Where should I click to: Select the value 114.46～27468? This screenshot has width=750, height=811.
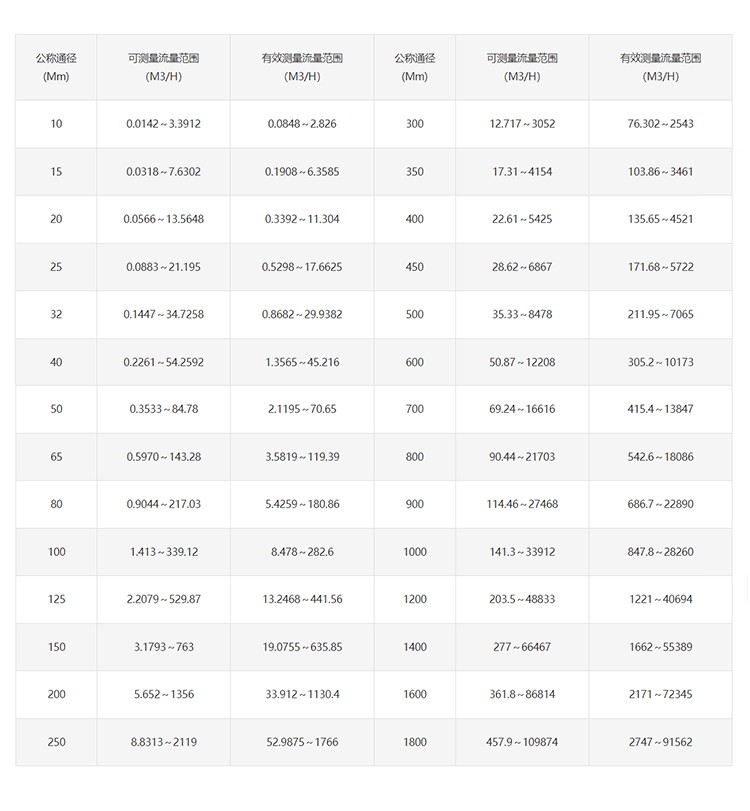(522, 504)
